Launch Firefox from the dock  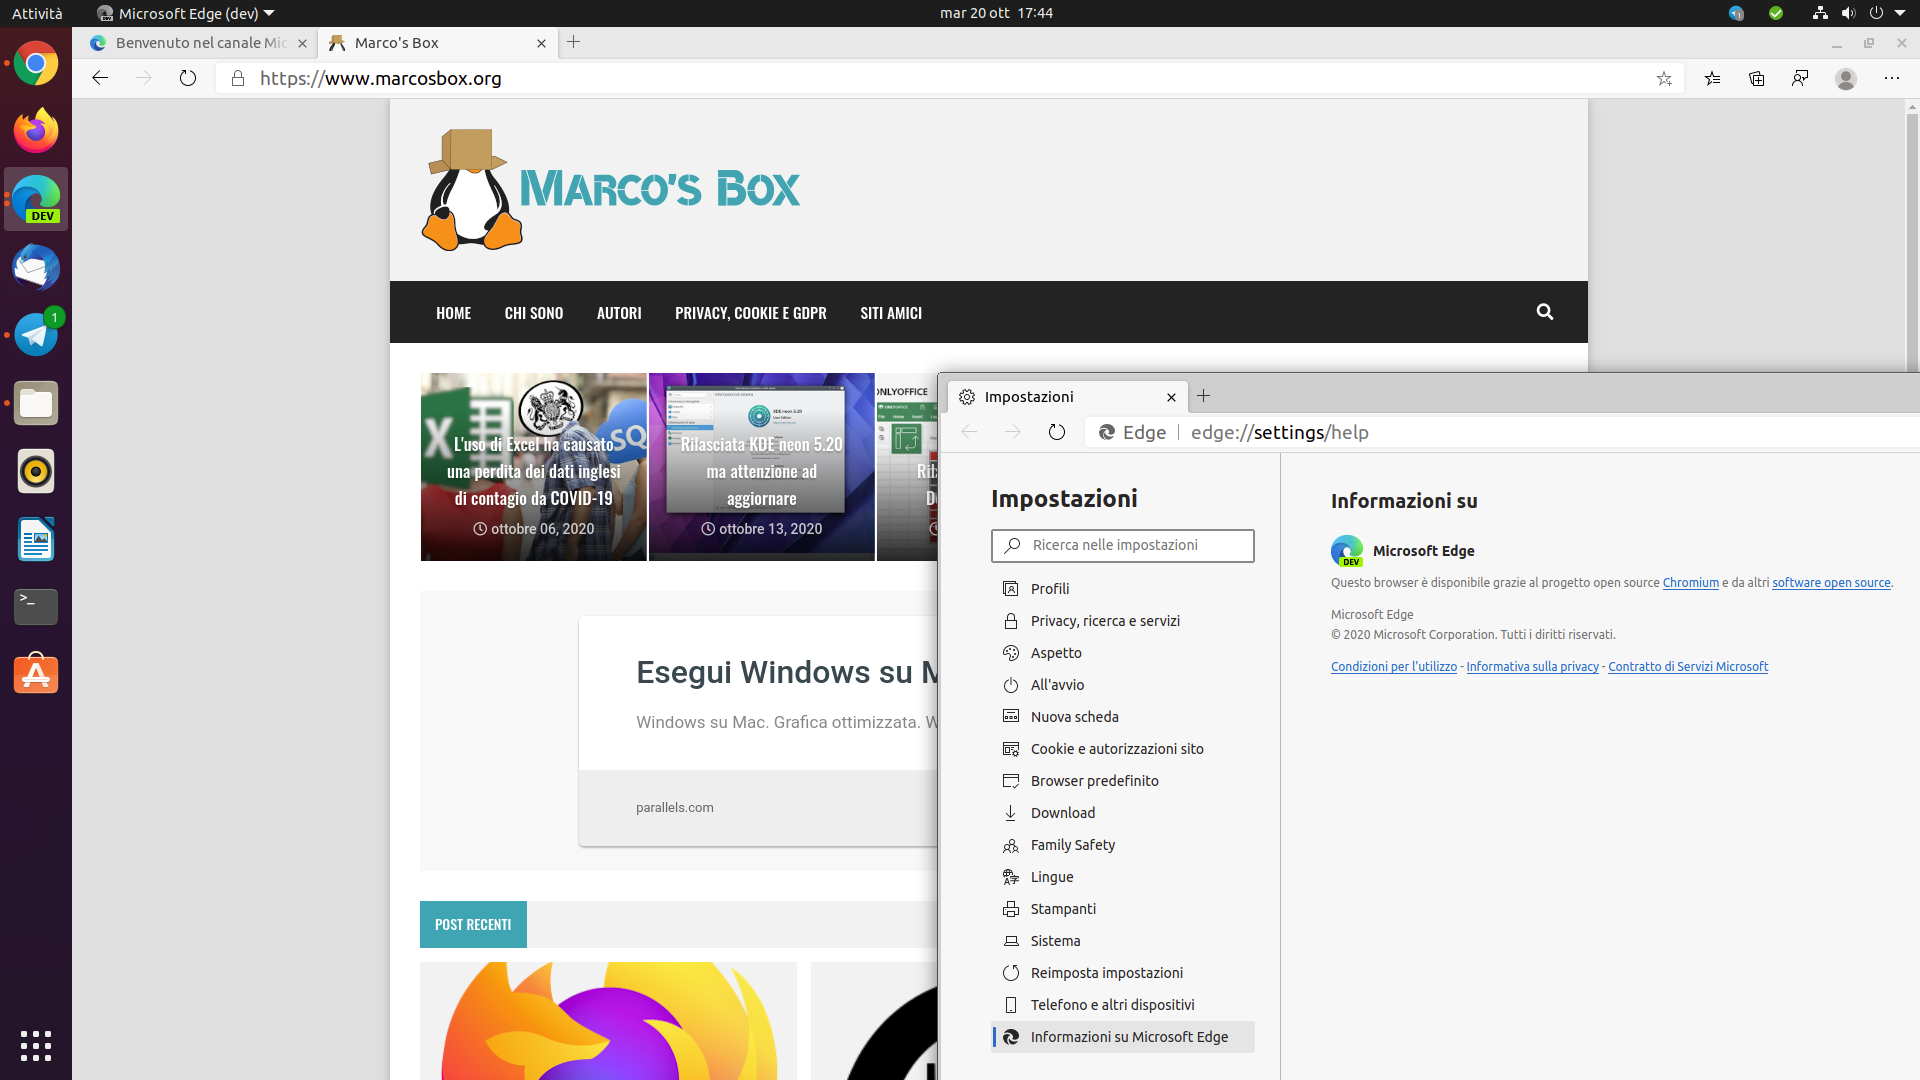coord(36,130)
